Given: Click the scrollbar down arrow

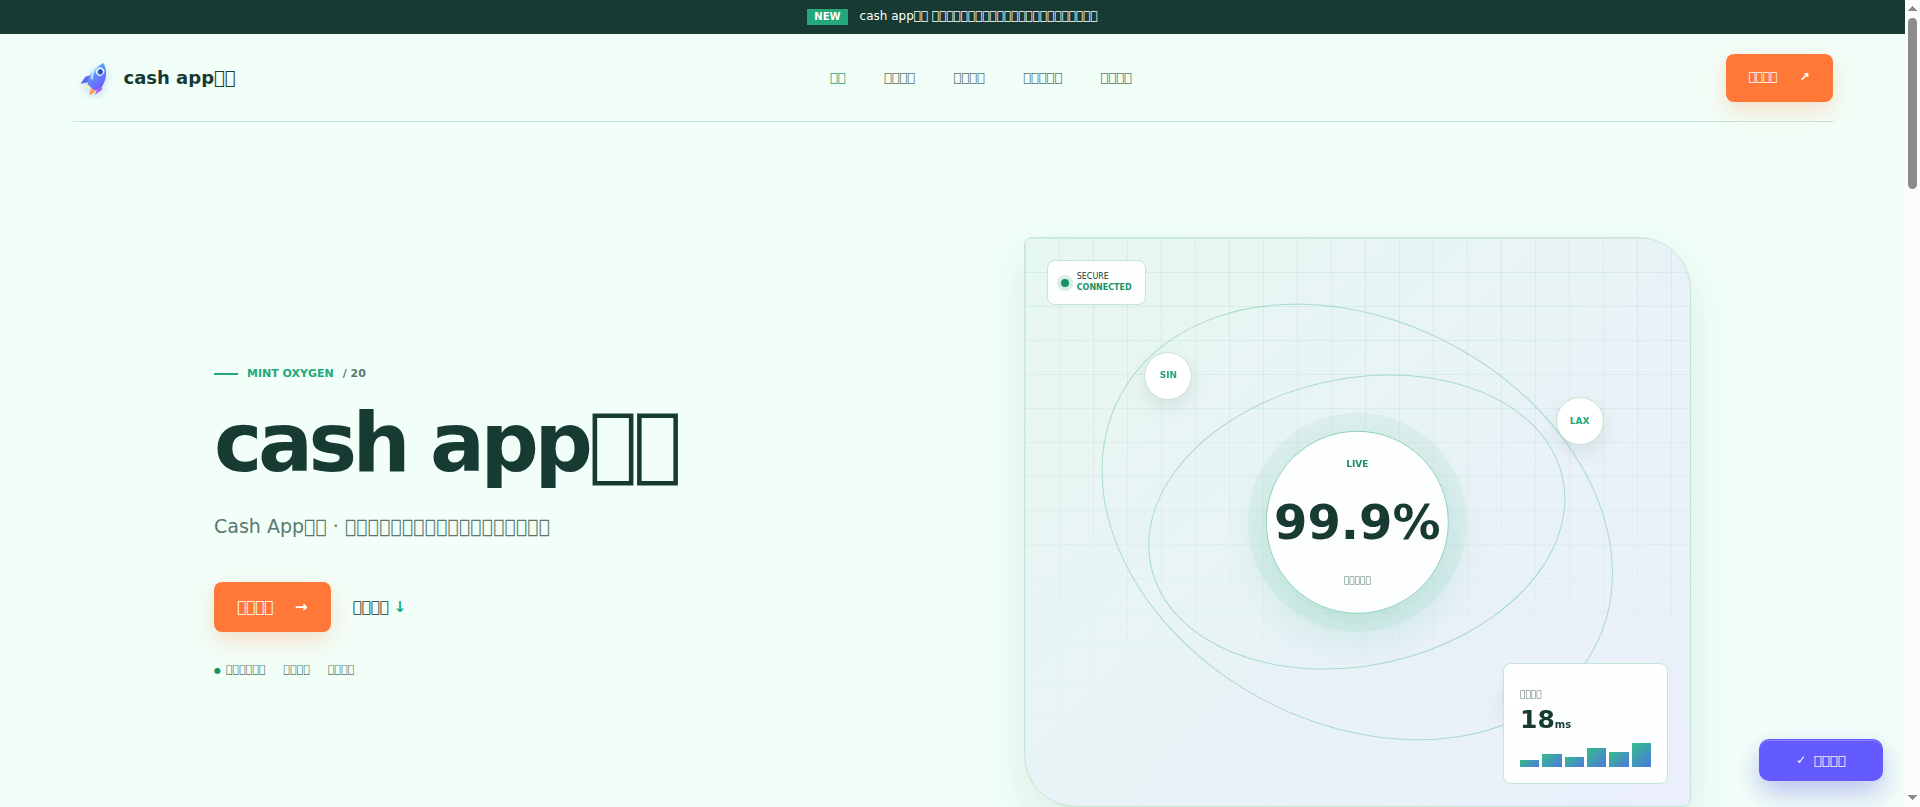Looking at the screenshot, I should tap(1912, 798).
